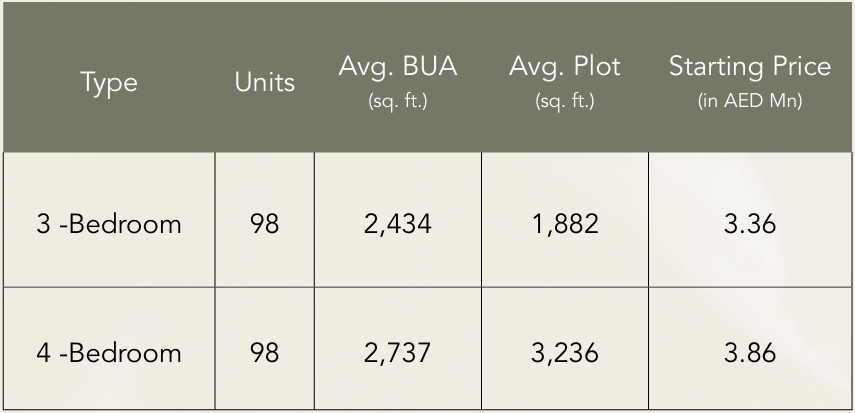Select the 4 -Bedroom cell
This screenshot has height=413, width=855.
pos(109,352)
